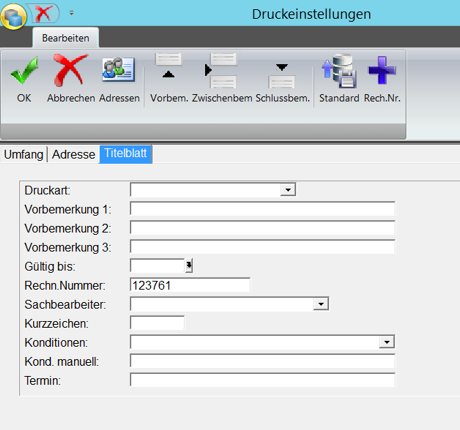Select the Bearbeiten ribbon tab
This screenshot has width=460, height=430.
click(66, 38)
